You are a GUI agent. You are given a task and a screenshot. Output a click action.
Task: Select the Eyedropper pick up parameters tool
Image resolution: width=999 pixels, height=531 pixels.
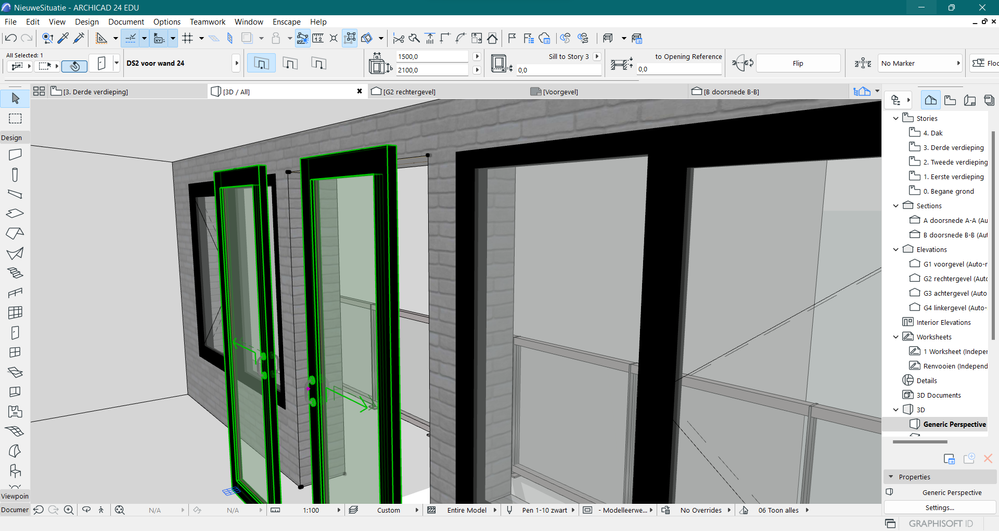click(x=61, y=39)
